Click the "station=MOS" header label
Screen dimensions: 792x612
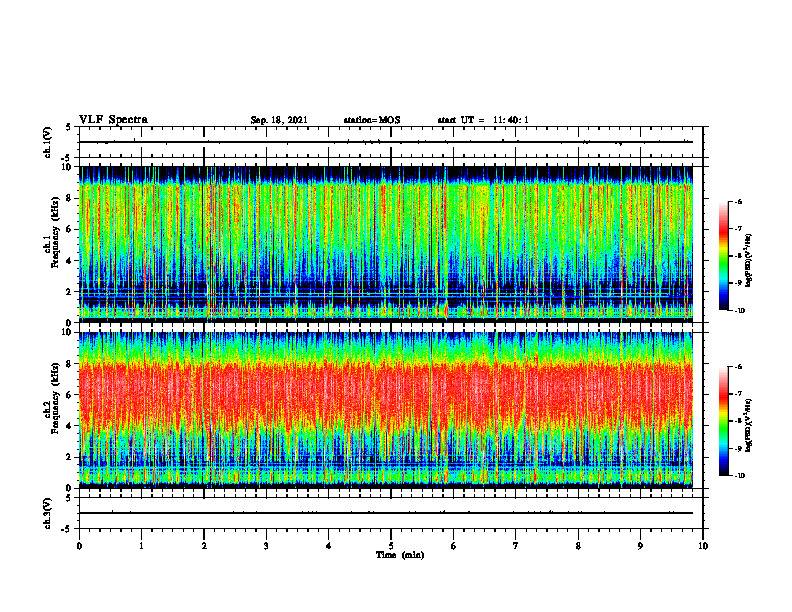[372, 120]
